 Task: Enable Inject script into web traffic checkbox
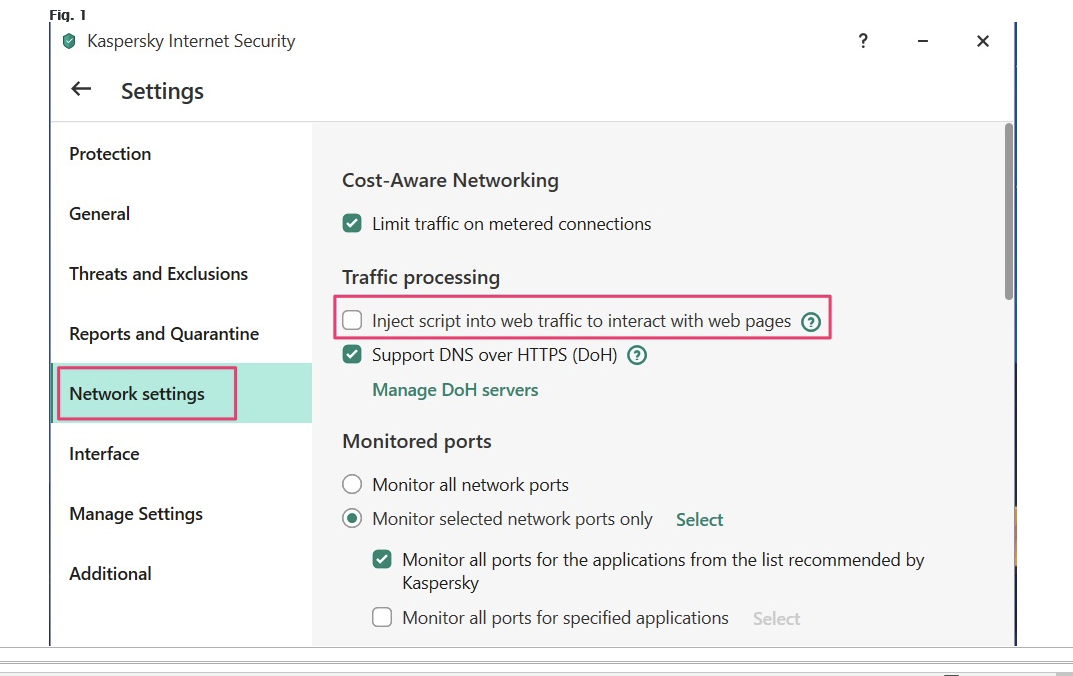point(352,321)
